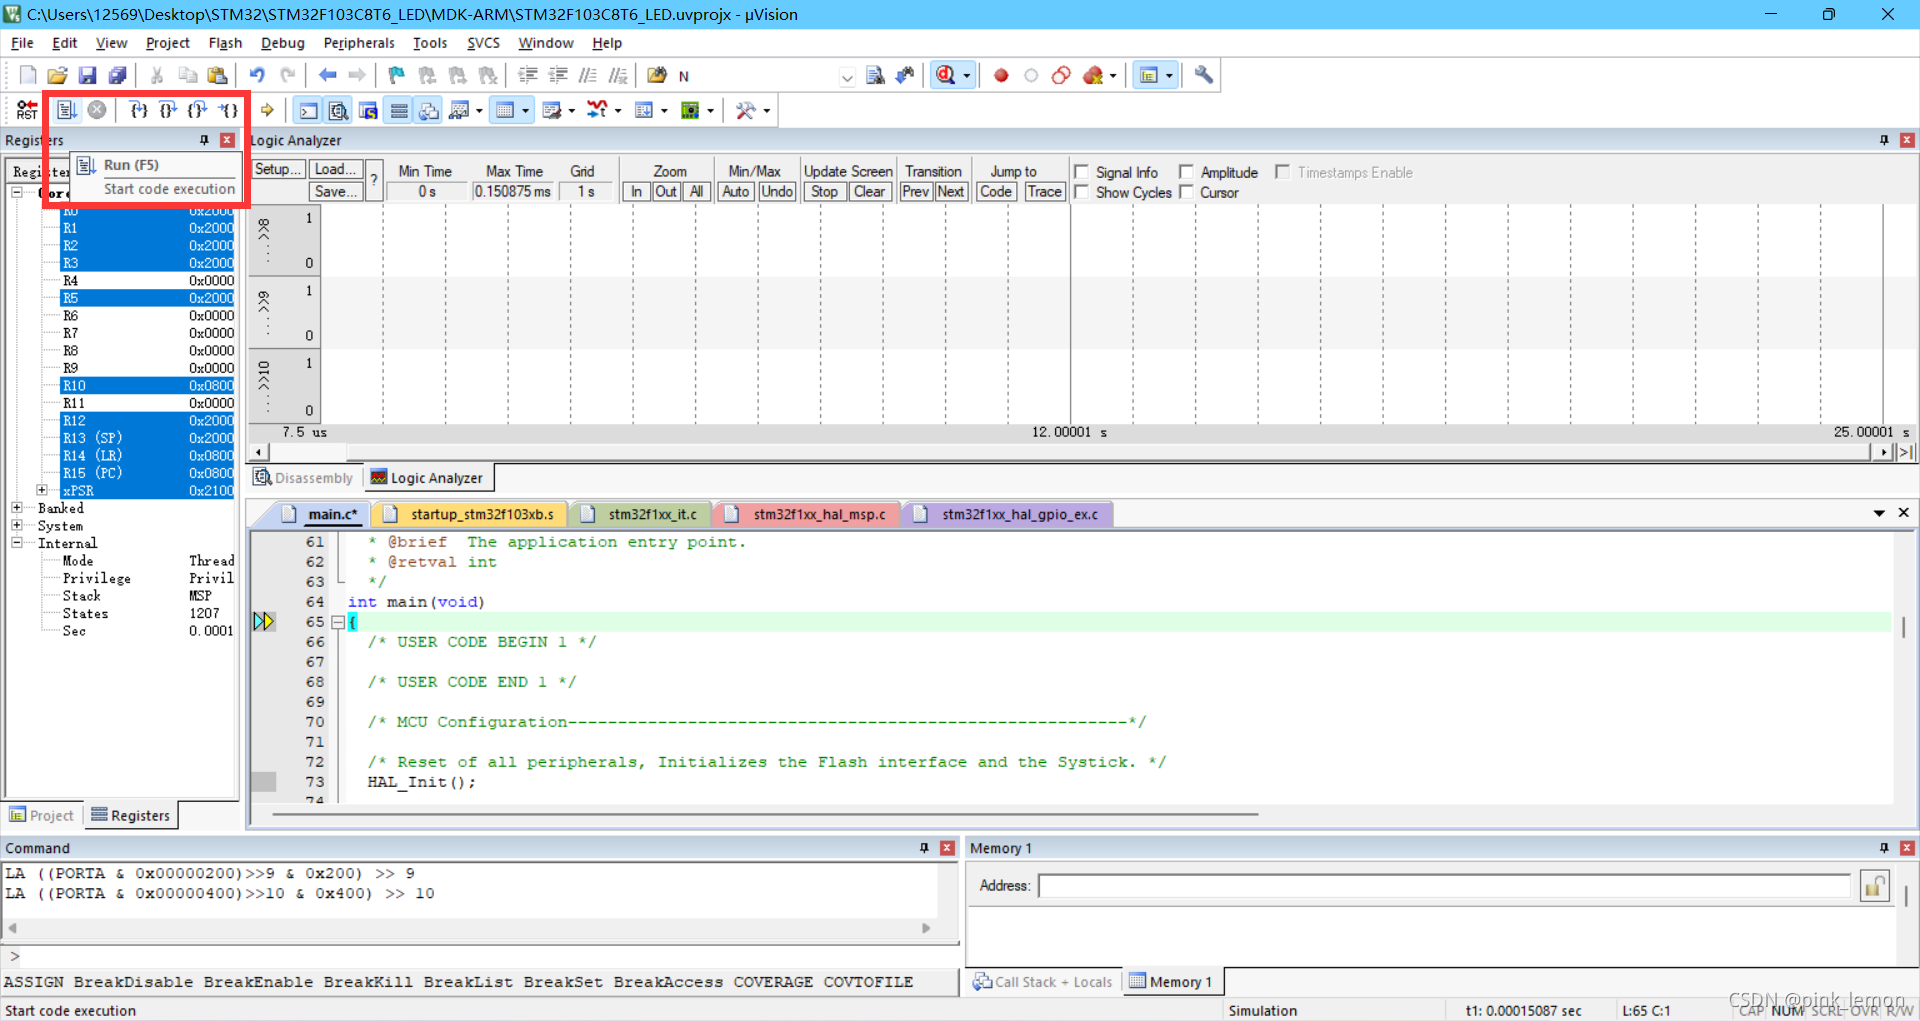This screenshot has height=1021, width=1920.
Task: Switch to Call Stack + Locals tab
Action: click(x=1043, y=982)
